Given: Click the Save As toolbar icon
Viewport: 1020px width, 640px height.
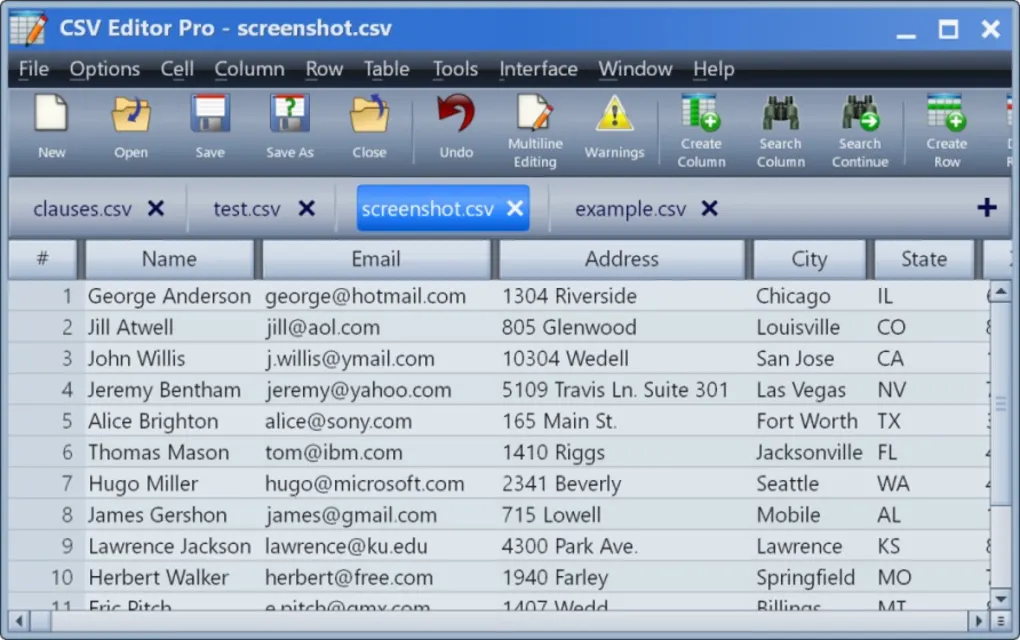Looking at the screenshot, I should [289, 126].
